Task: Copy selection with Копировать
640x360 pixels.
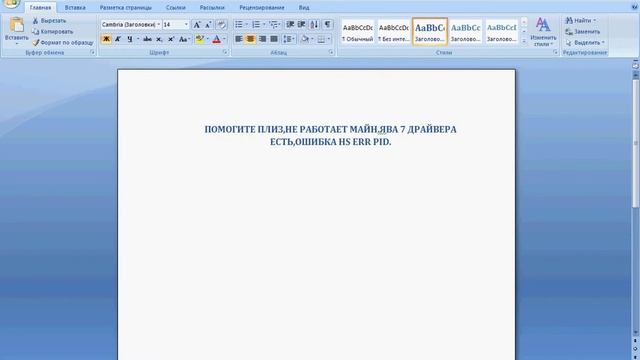Action: click(53, 31)
